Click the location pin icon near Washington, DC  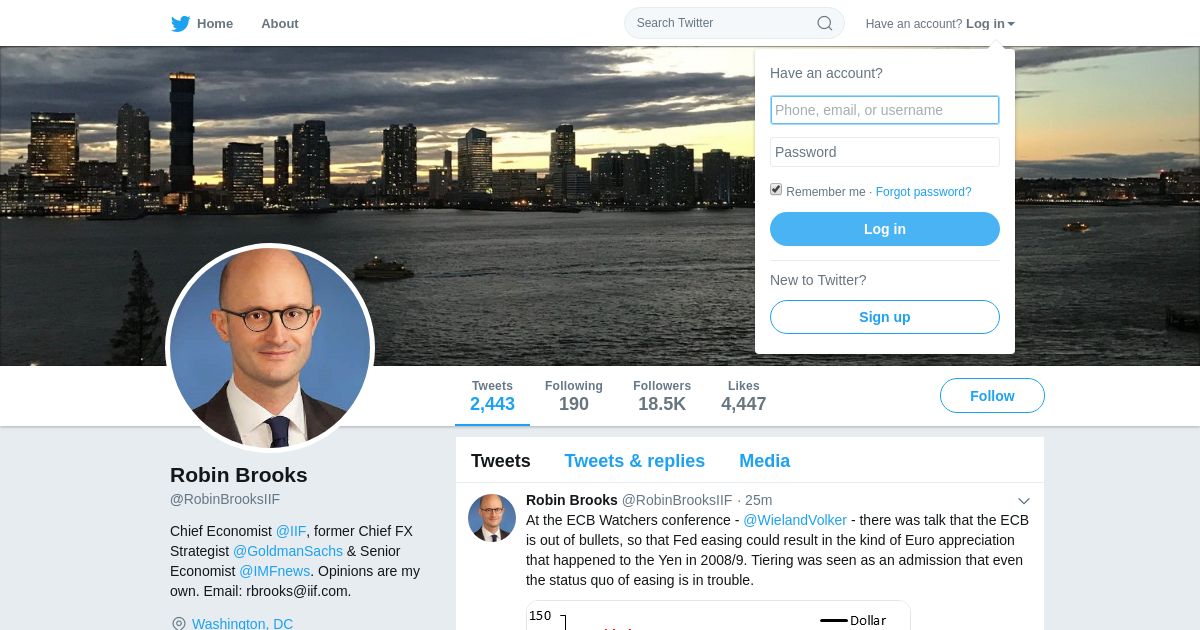(179, 623)
